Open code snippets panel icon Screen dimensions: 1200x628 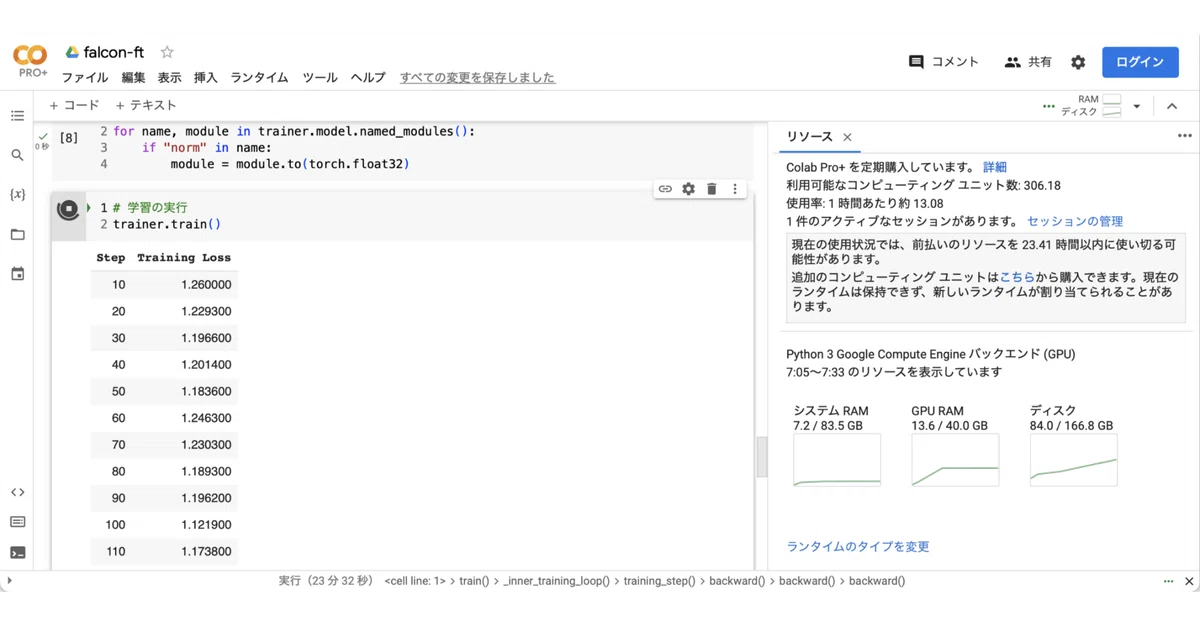point(17,492)
